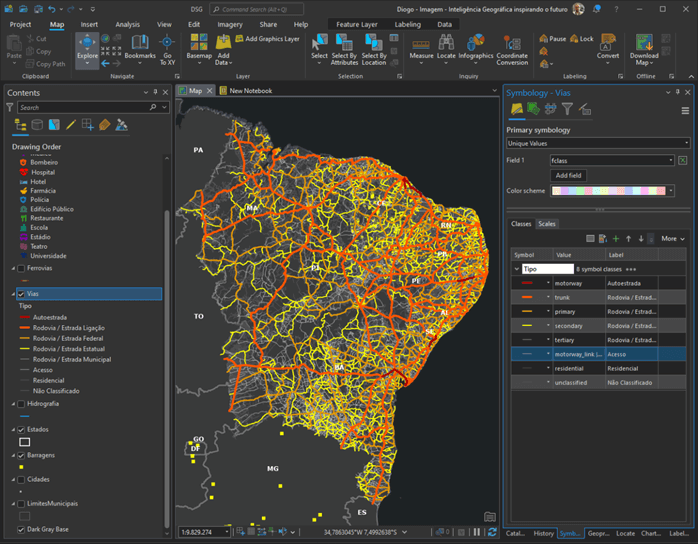Click the Add field button

pos(567,175)
